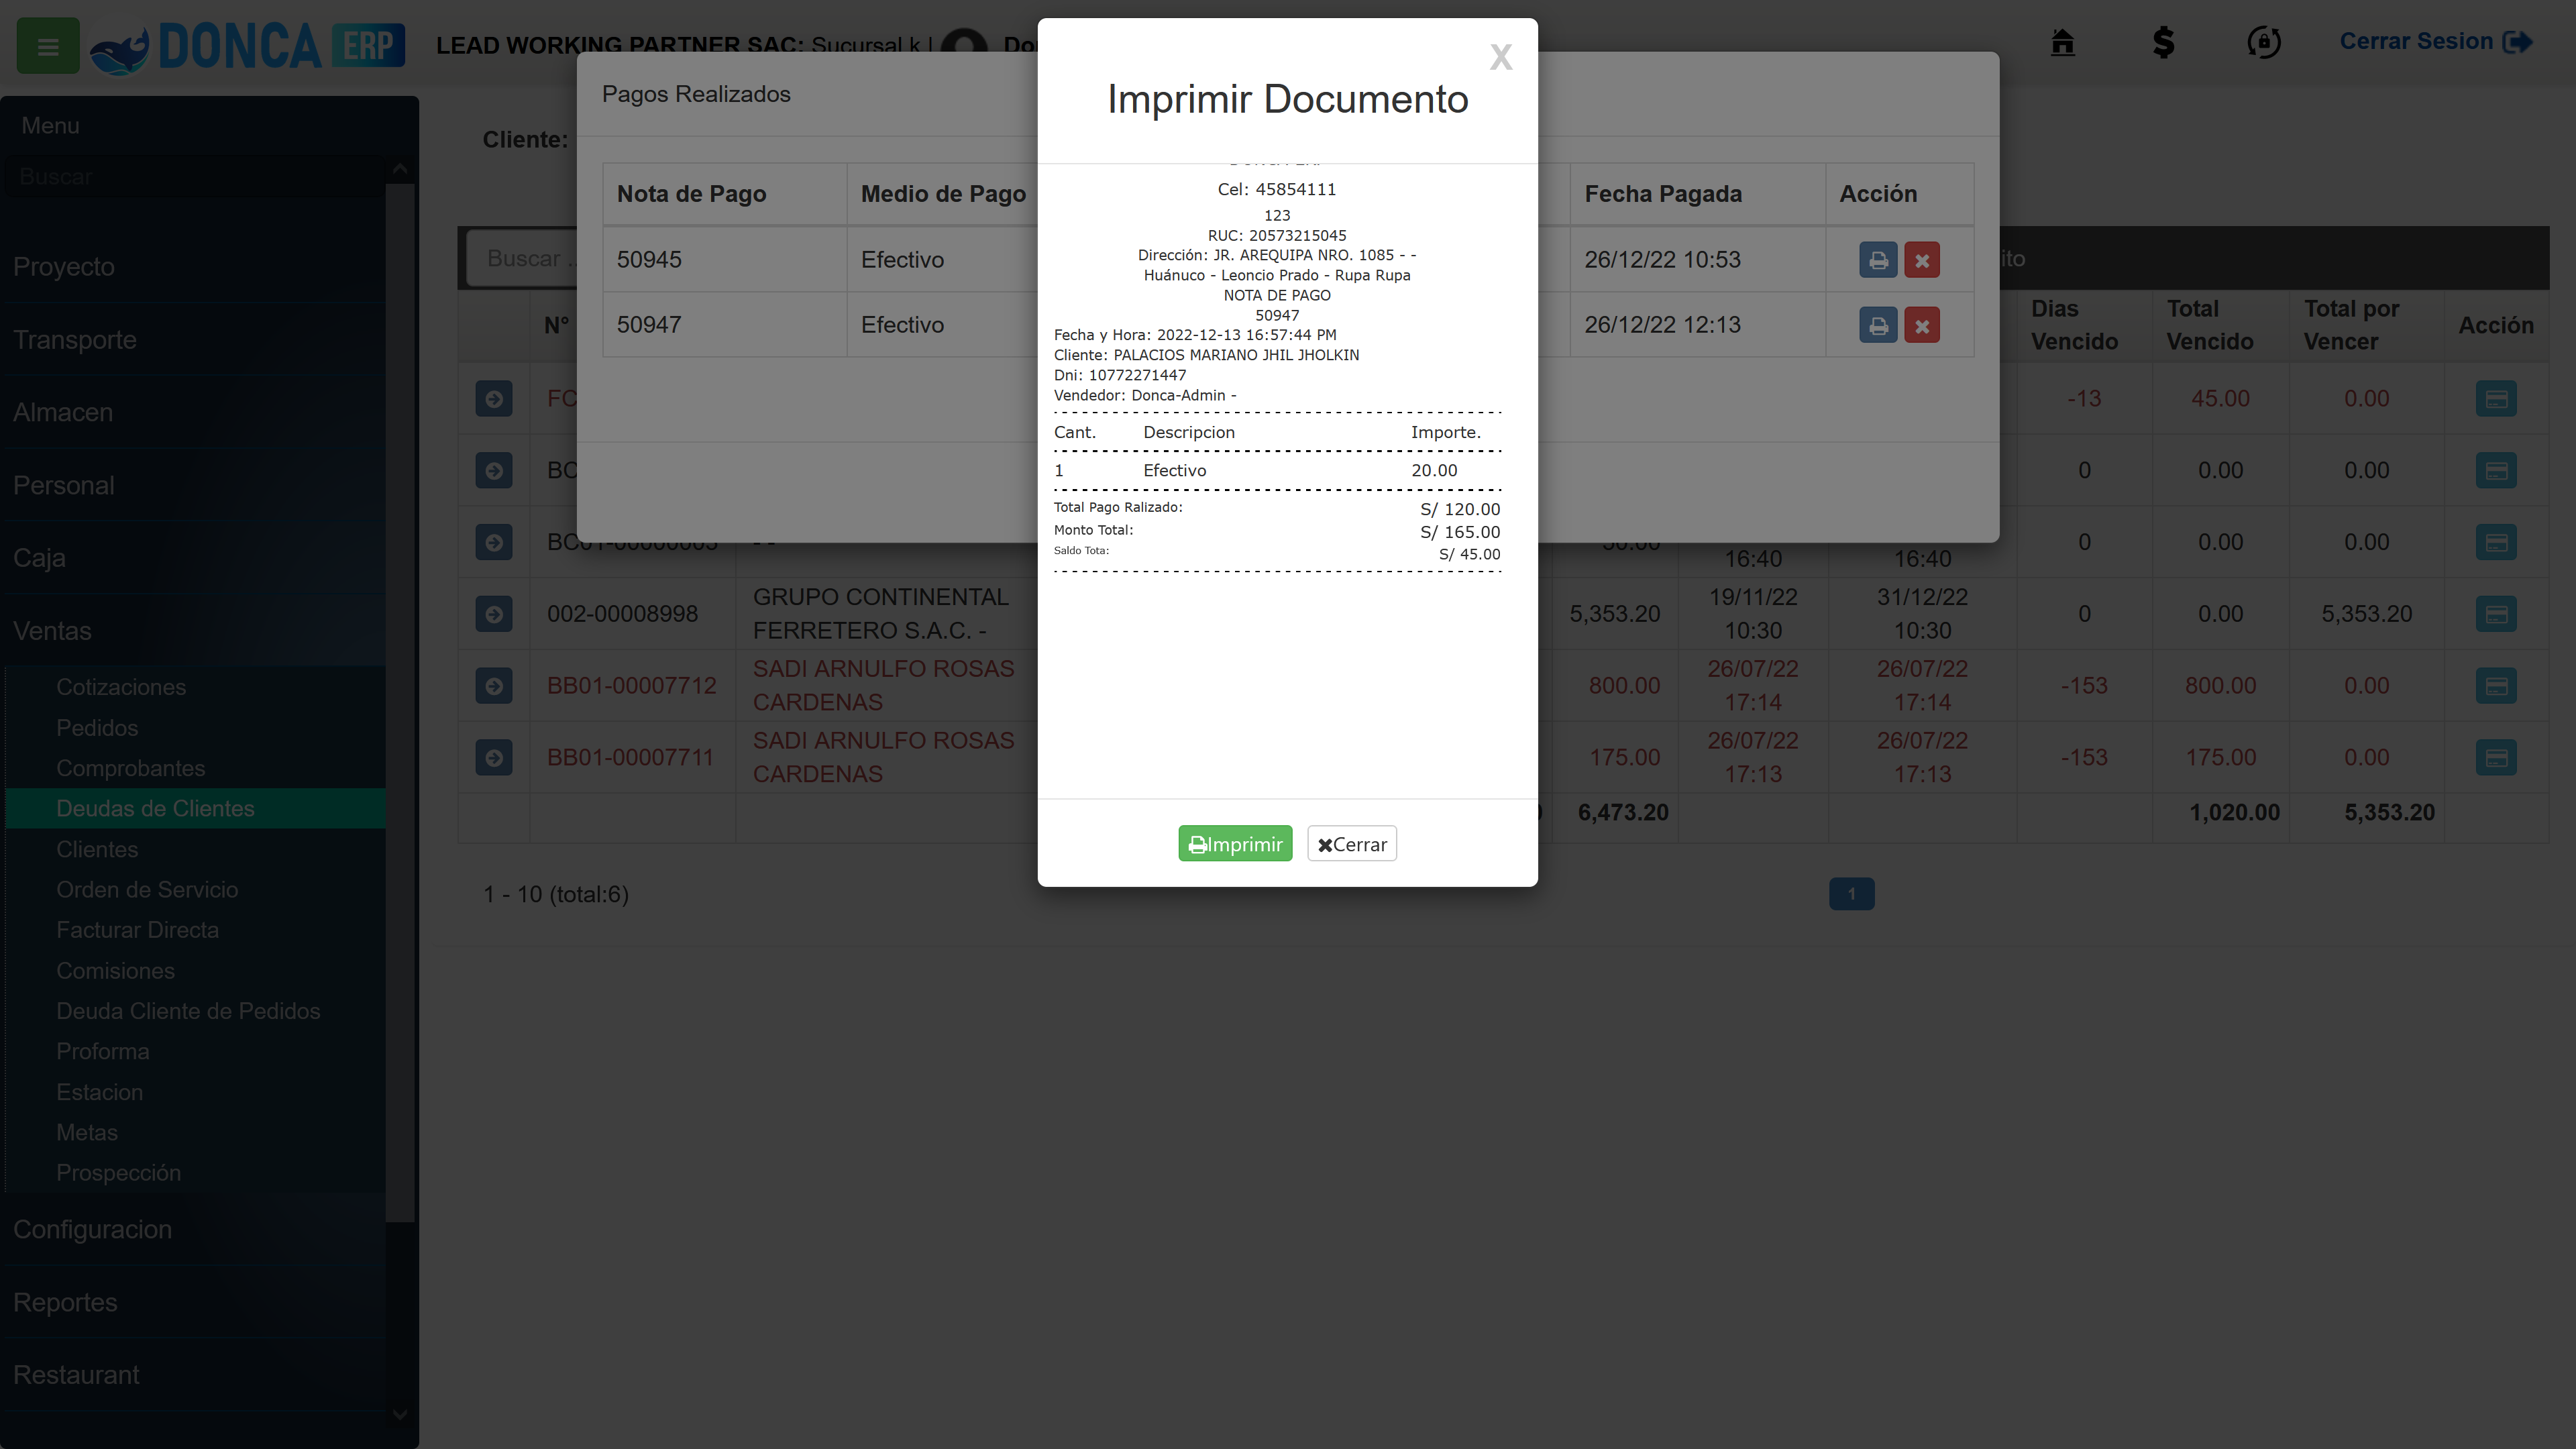Close Imprimir Documento dialog with X
Image resolution: width=2576 pixels, height=1449 pixels.
pos(1500,57)
